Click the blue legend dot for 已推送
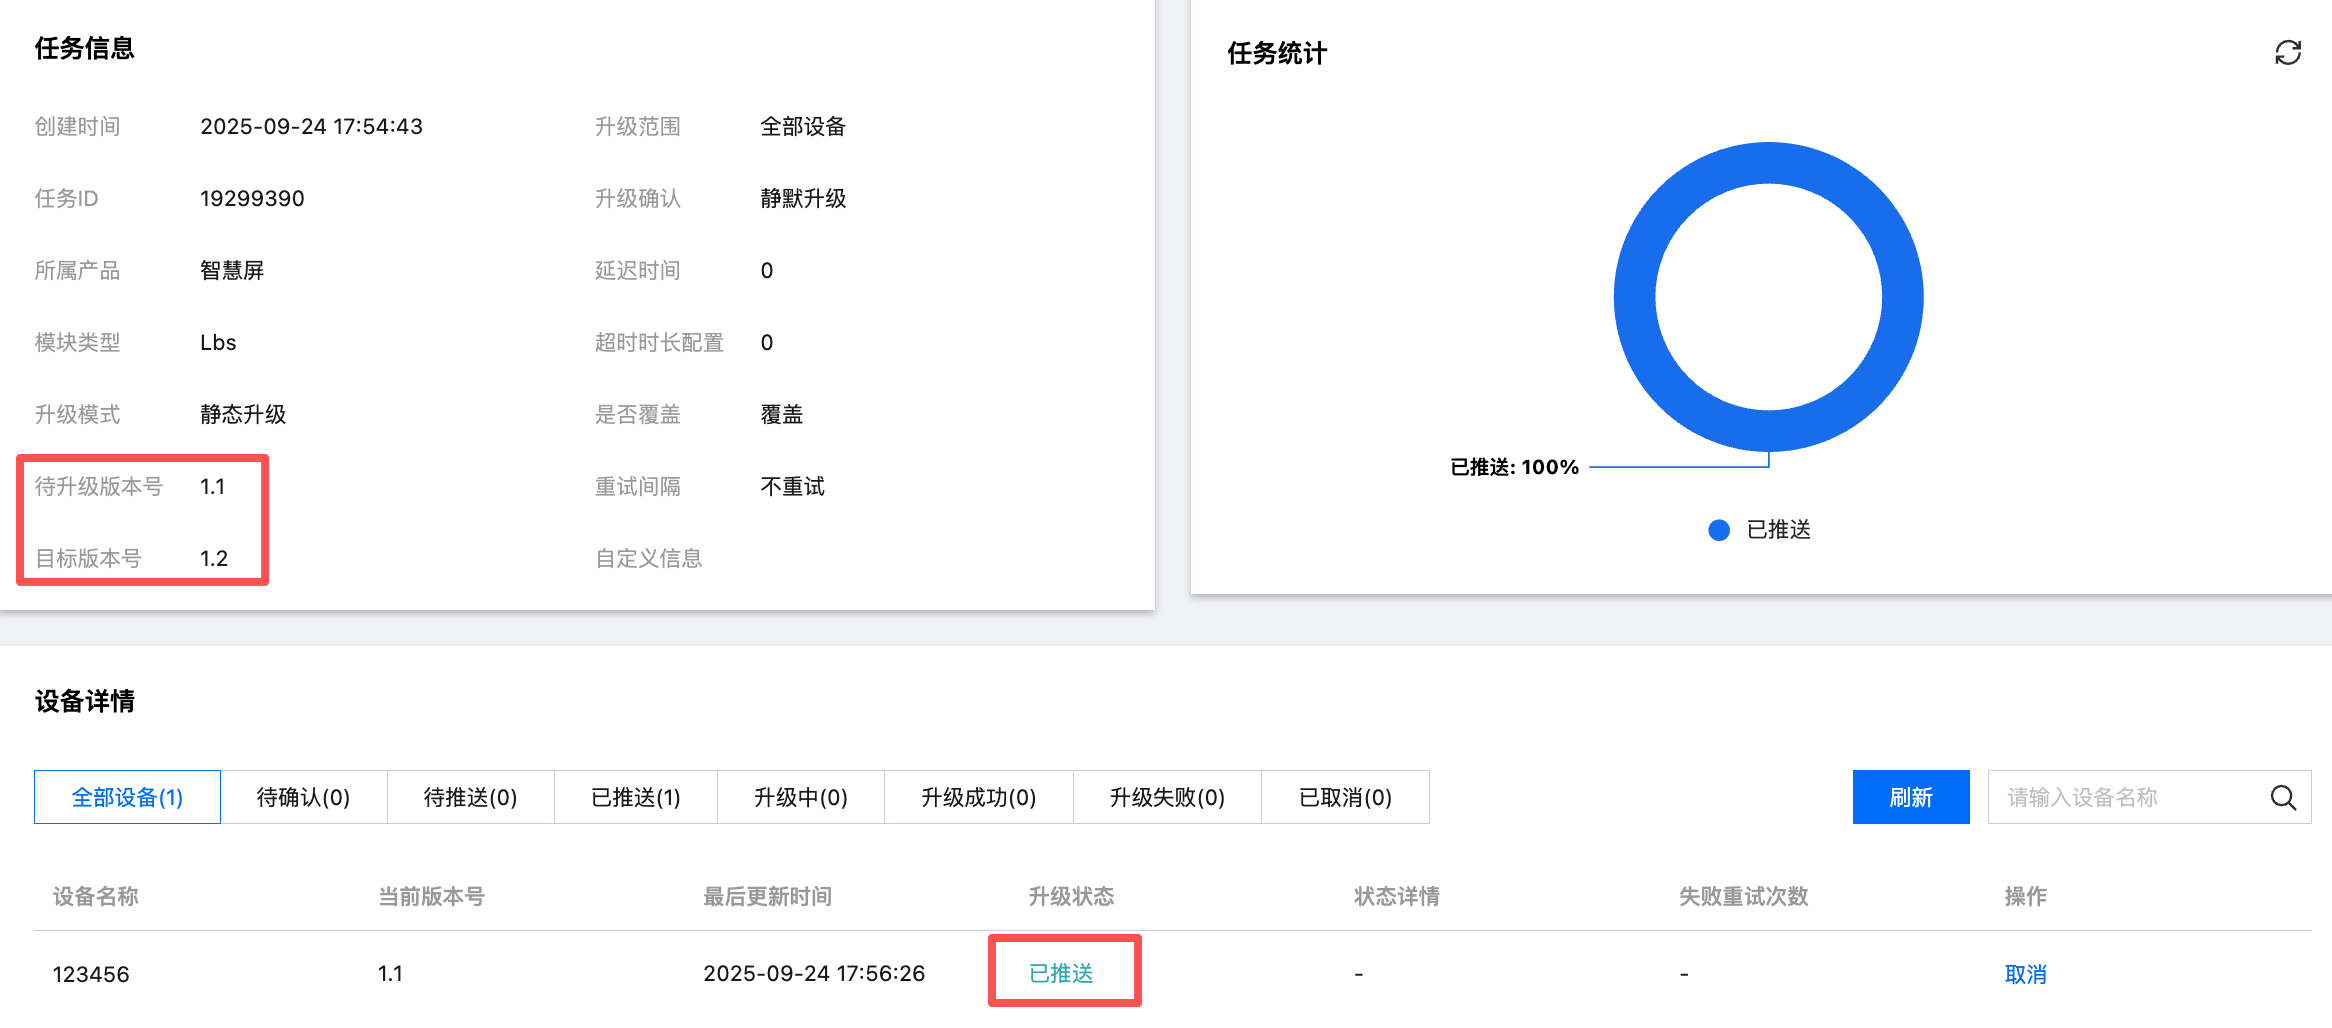The width and height of the screenshot is (2332, 1028). 1719,530
